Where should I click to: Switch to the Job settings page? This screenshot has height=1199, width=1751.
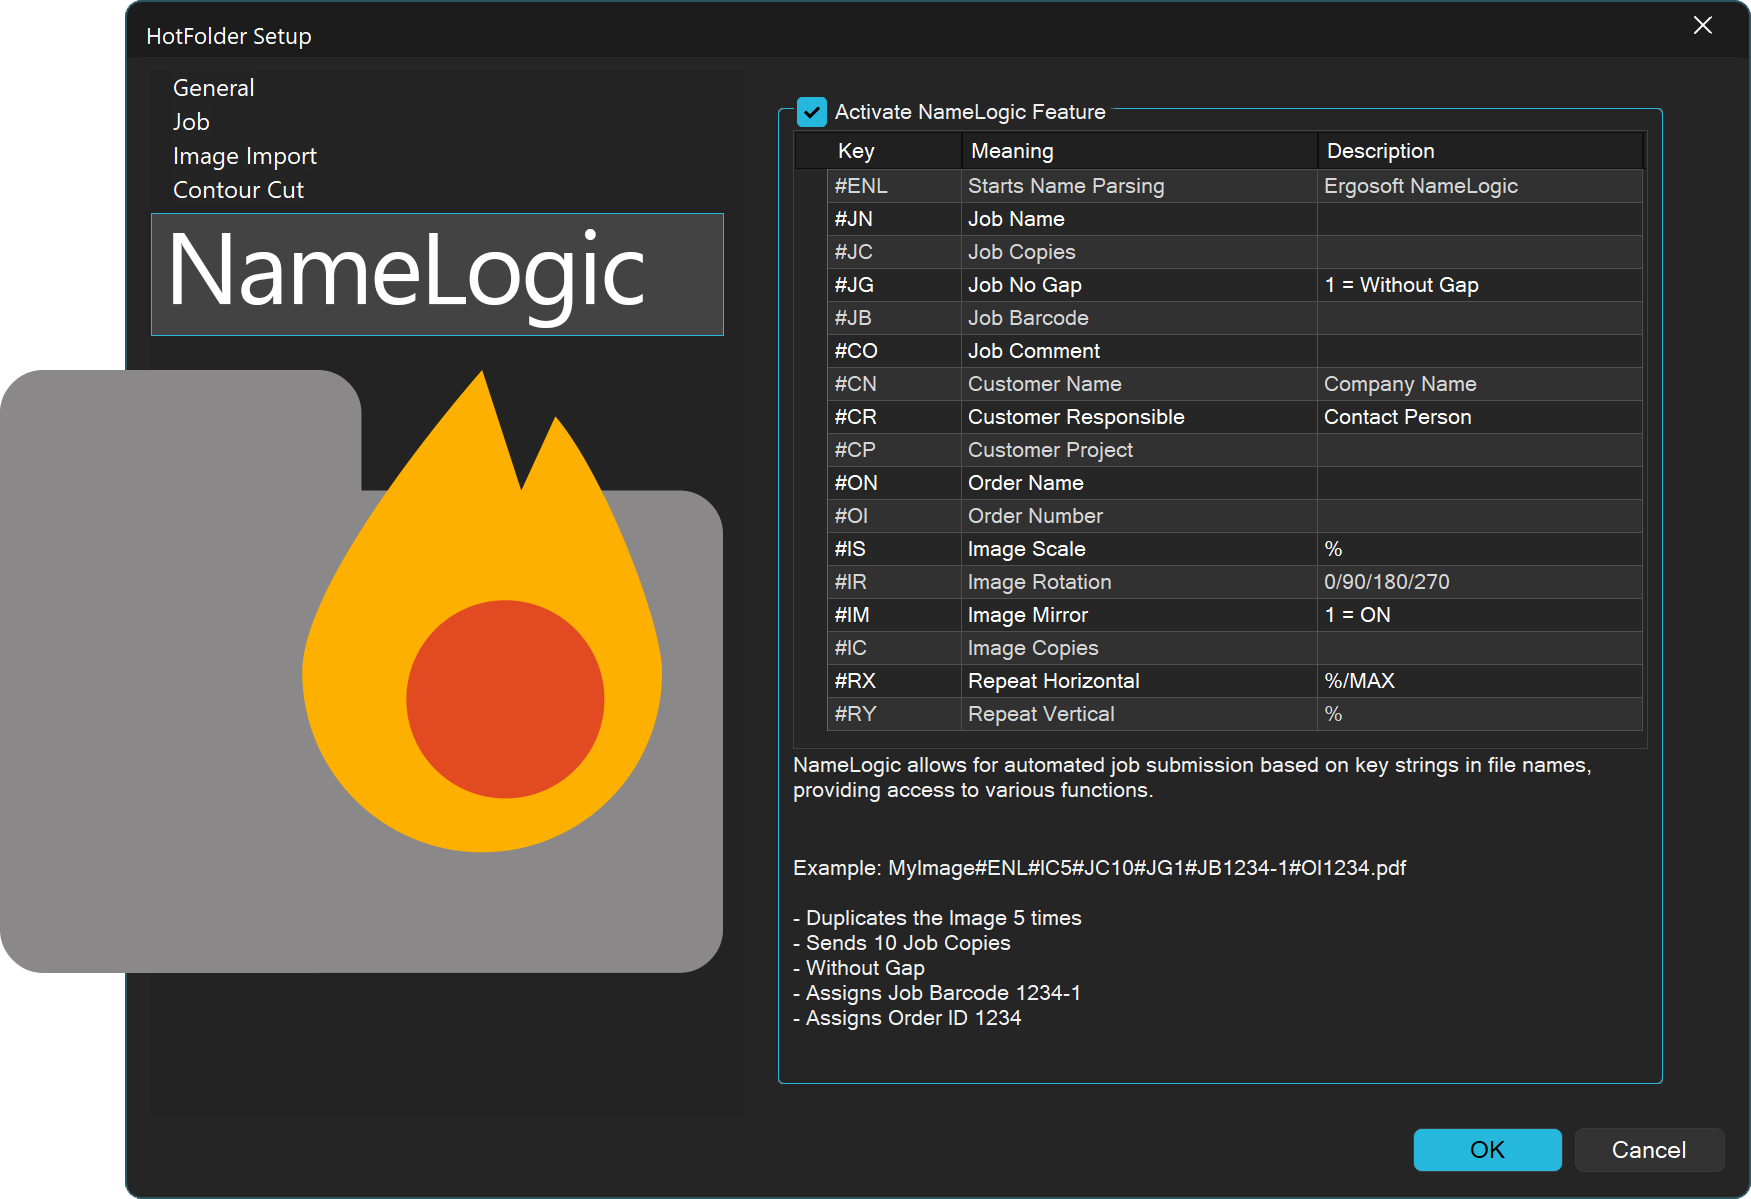pyautogui.click(x=191, y=122)
